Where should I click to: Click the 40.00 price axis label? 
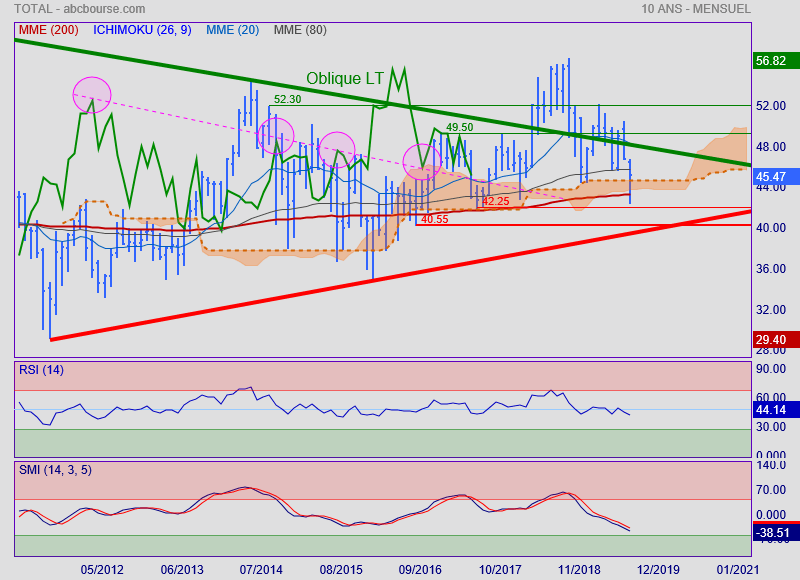[771, 228]
